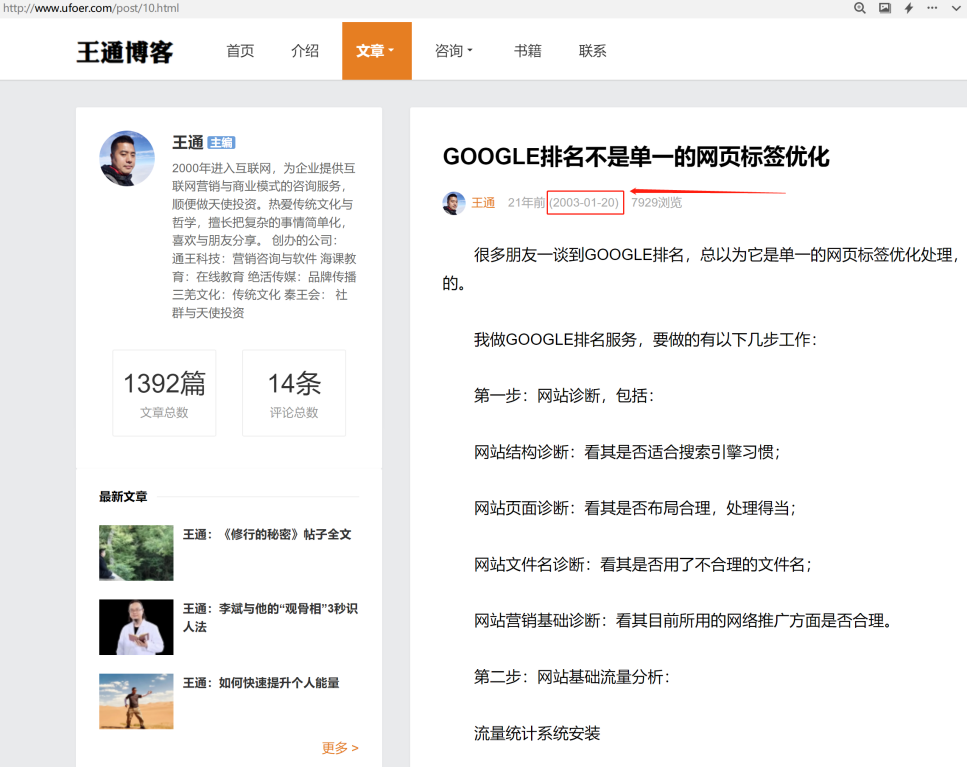
Task: Click the 最新文章 section heading
Action: click(x=123, y=496)
